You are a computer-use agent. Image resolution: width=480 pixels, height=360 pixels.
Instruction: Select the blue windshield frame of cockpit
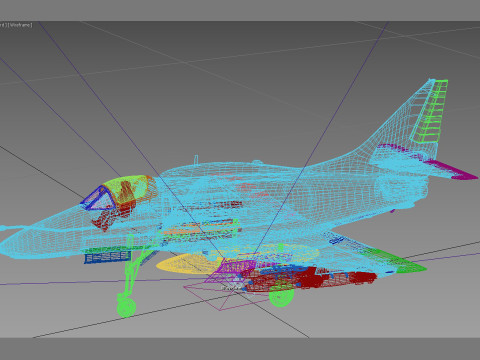pyautogui.click(x=99, y=199)
